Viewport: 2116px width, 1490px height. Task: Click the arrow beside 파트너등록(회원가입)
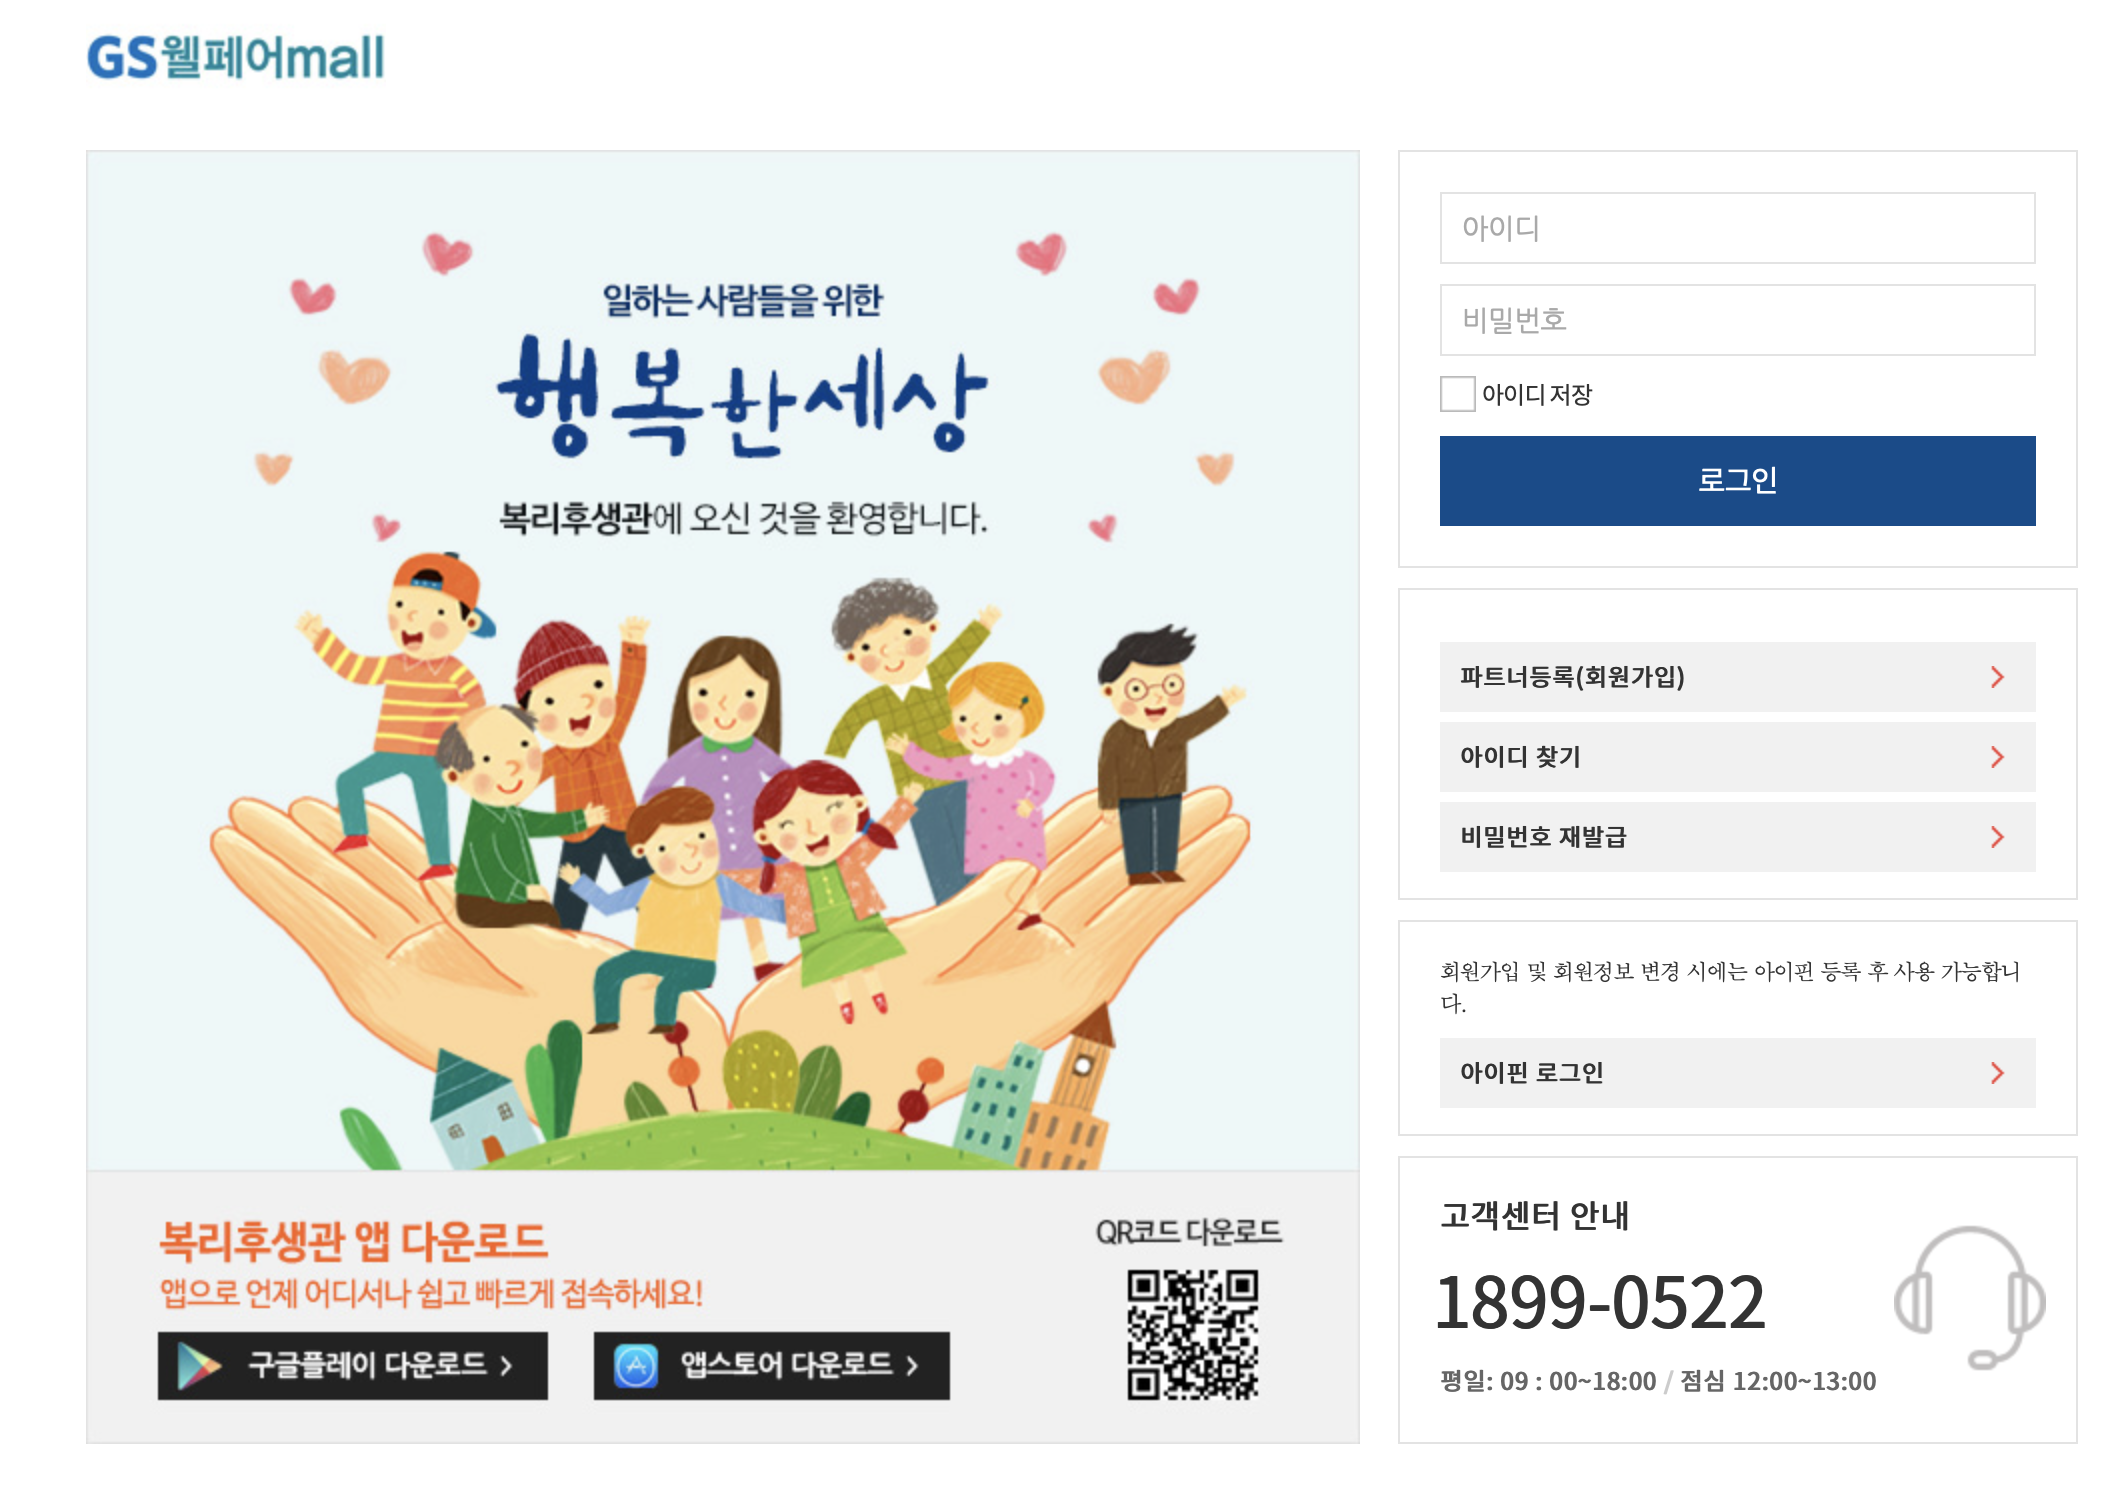1997,677
